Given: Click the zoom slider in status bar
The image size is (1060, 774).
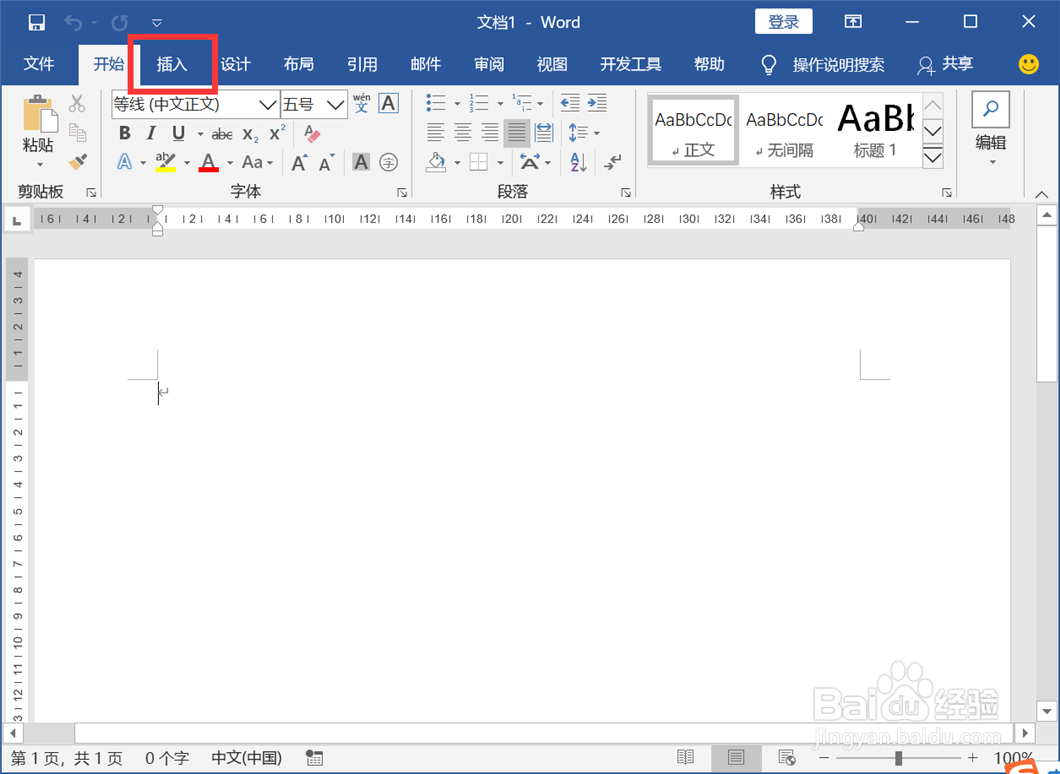Looking at the screenshot, I should (x=897, y=757).
